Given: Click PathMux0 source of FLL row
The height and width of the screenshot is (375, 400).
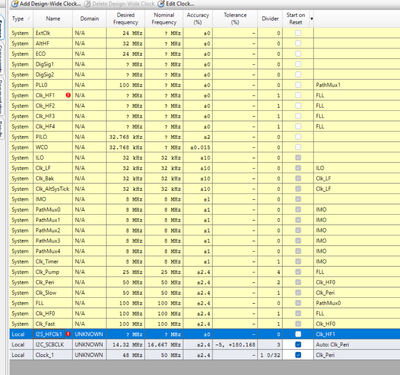Looking at the screenshot, I should pyautogui.click(x=328, y=303).
